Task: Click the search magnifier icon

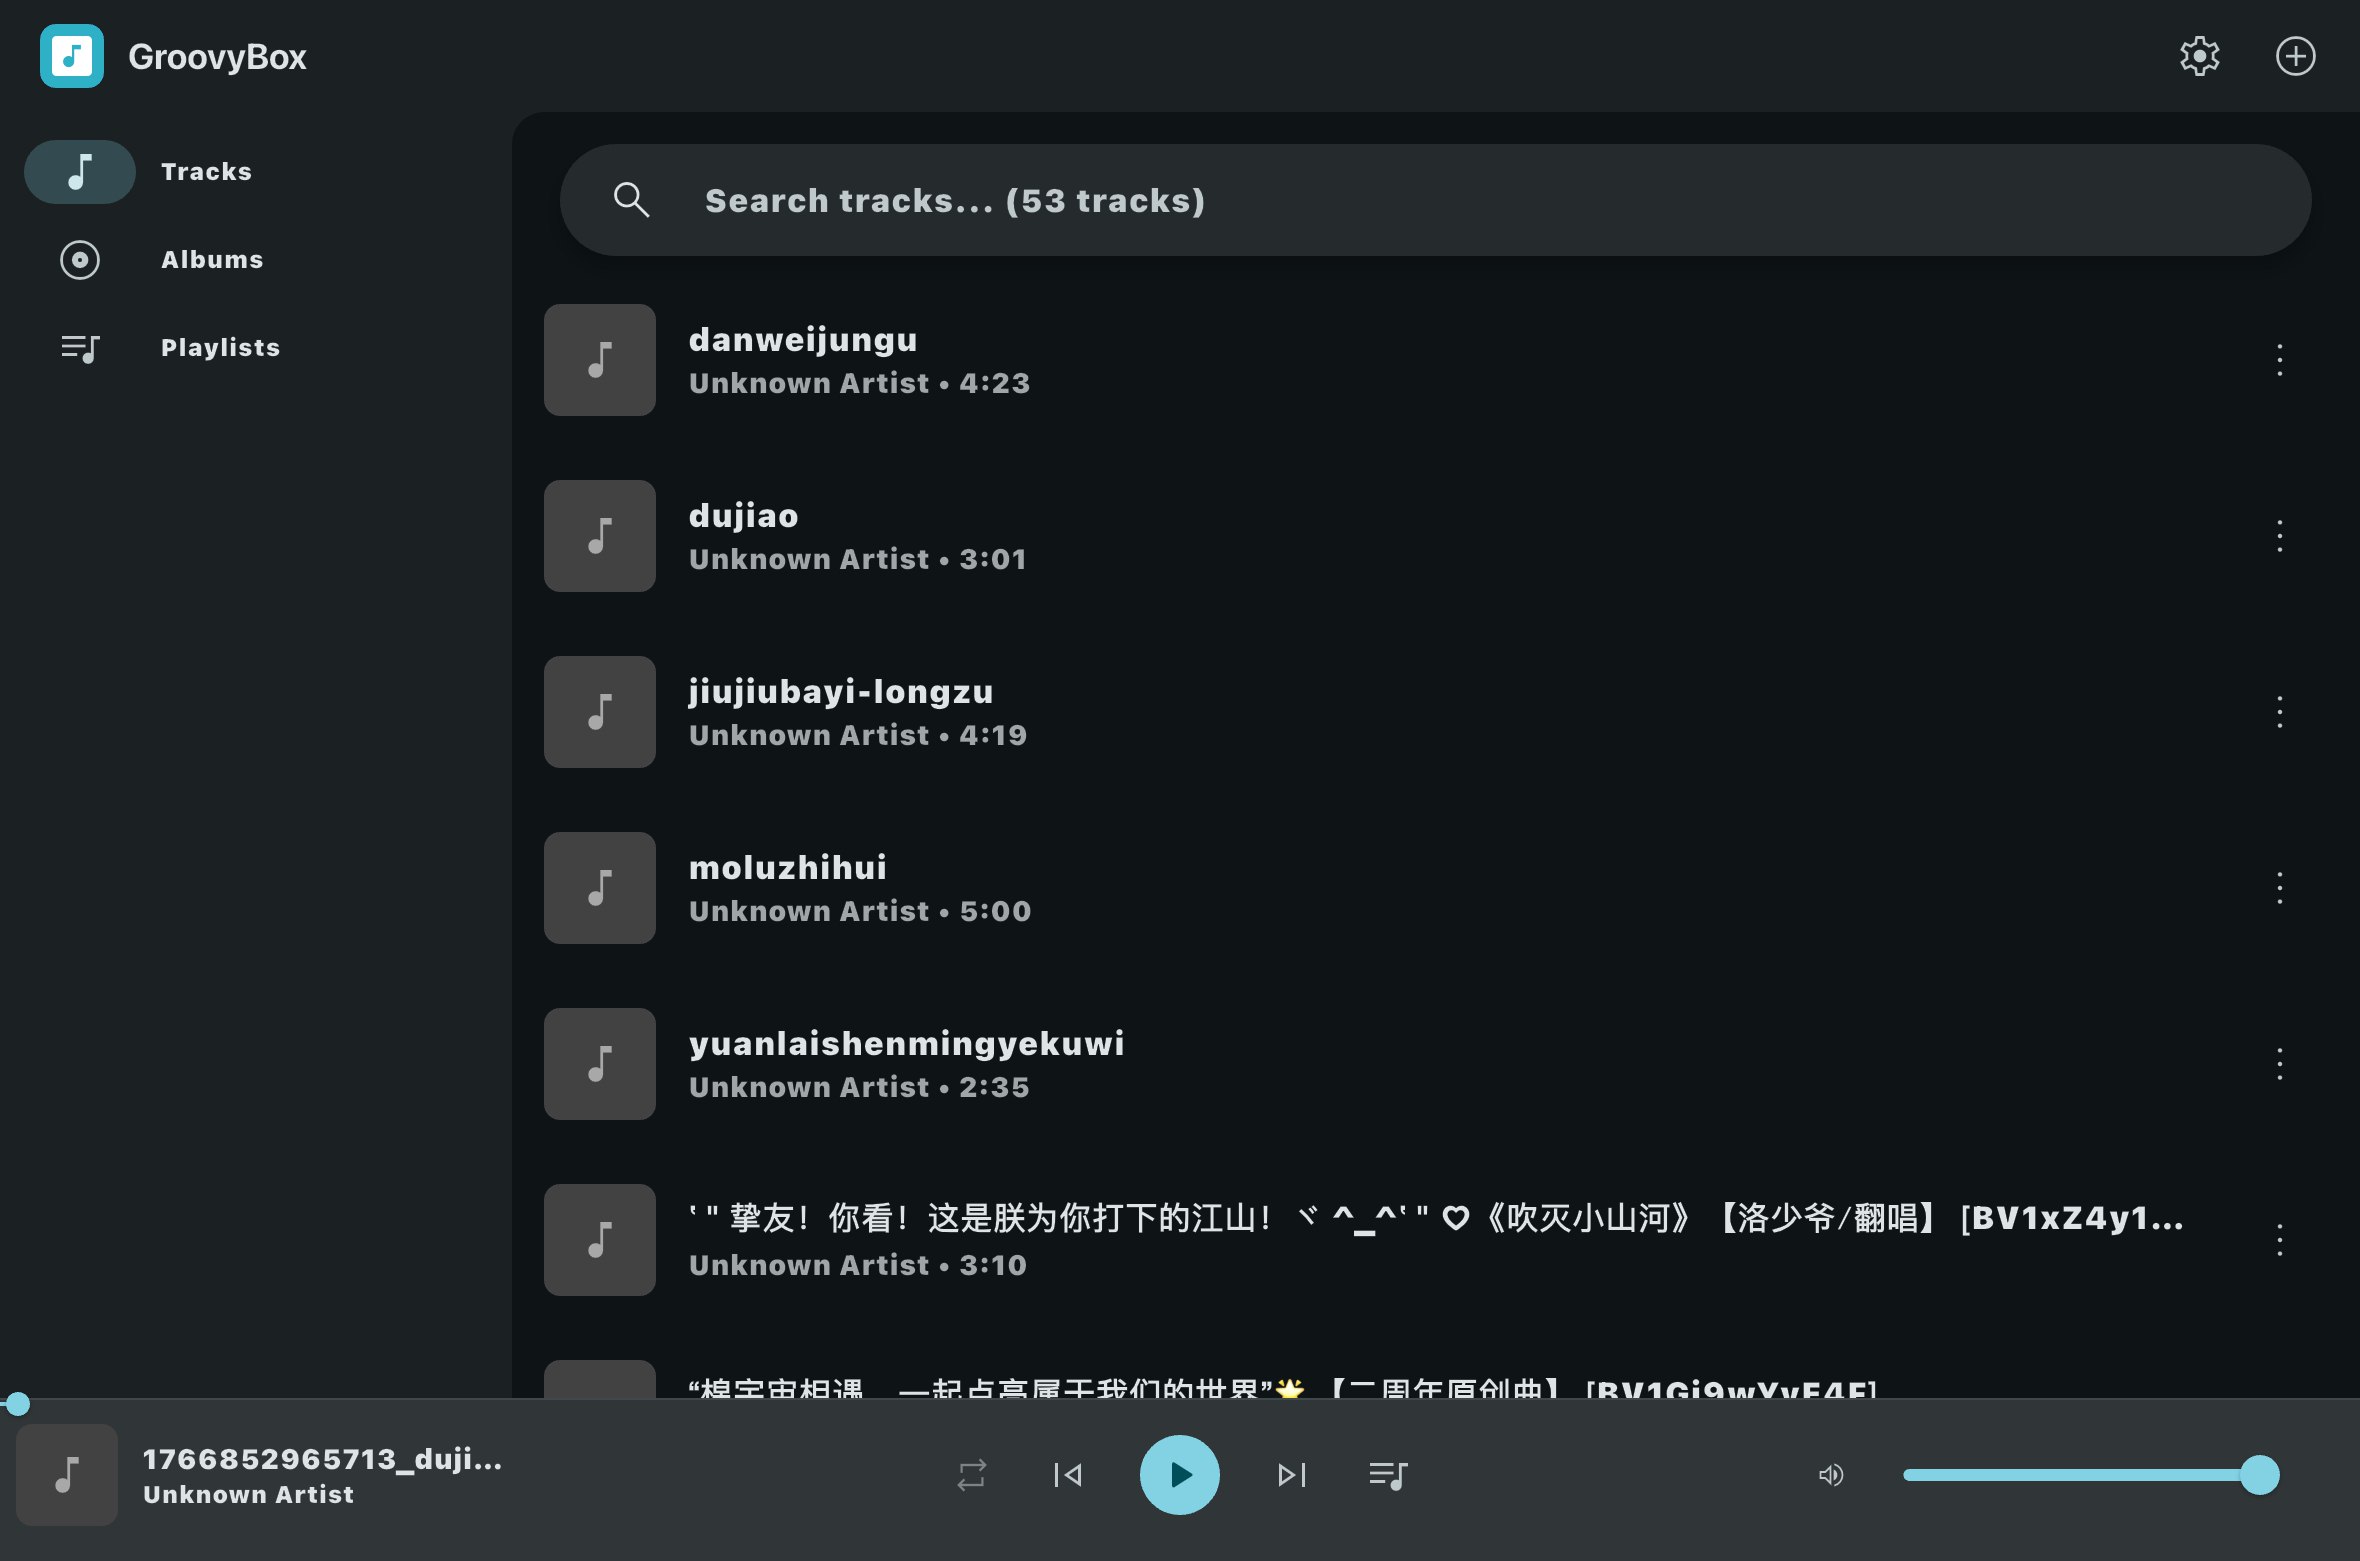Action: click(632, 199)
